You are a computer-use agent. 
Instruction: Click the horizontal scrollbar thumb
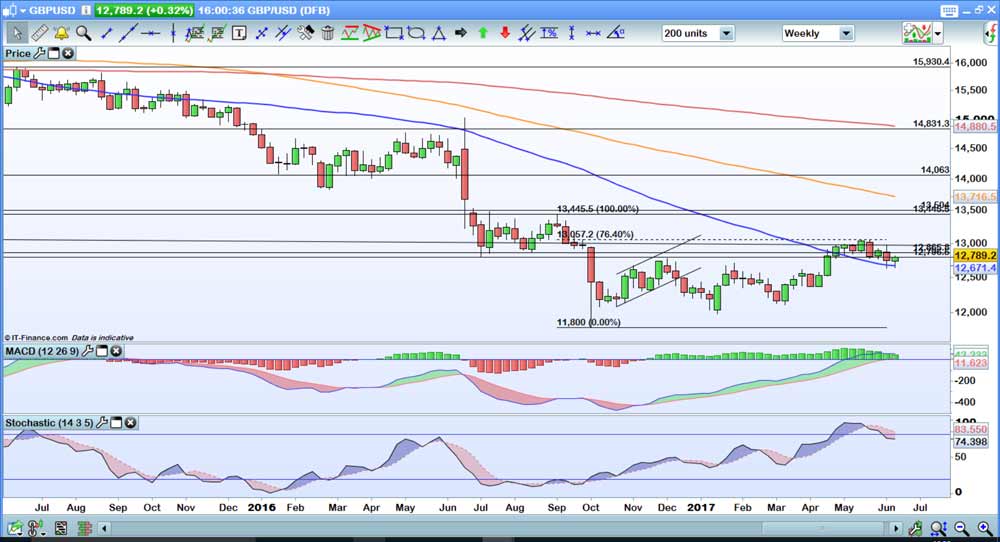tap(823, 528)
